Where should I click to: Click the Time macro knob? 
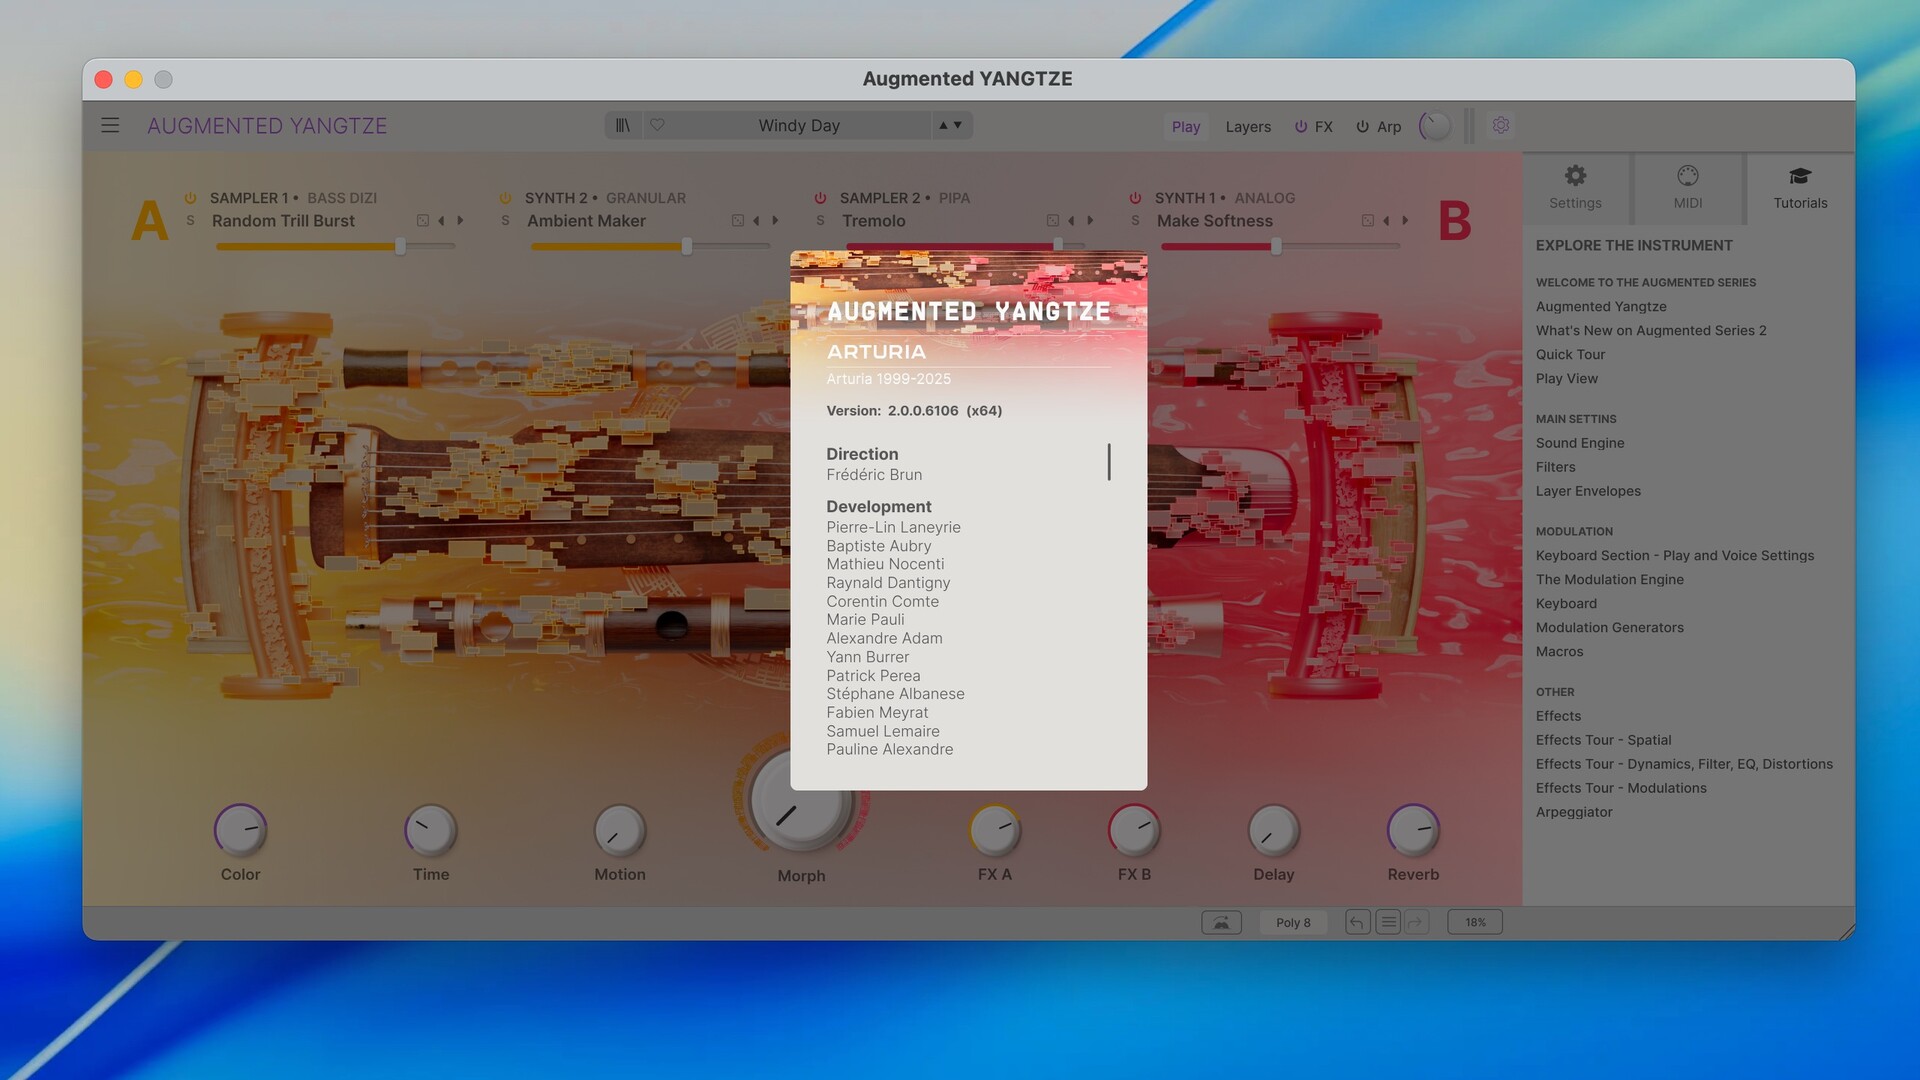[x=431, y=830]
